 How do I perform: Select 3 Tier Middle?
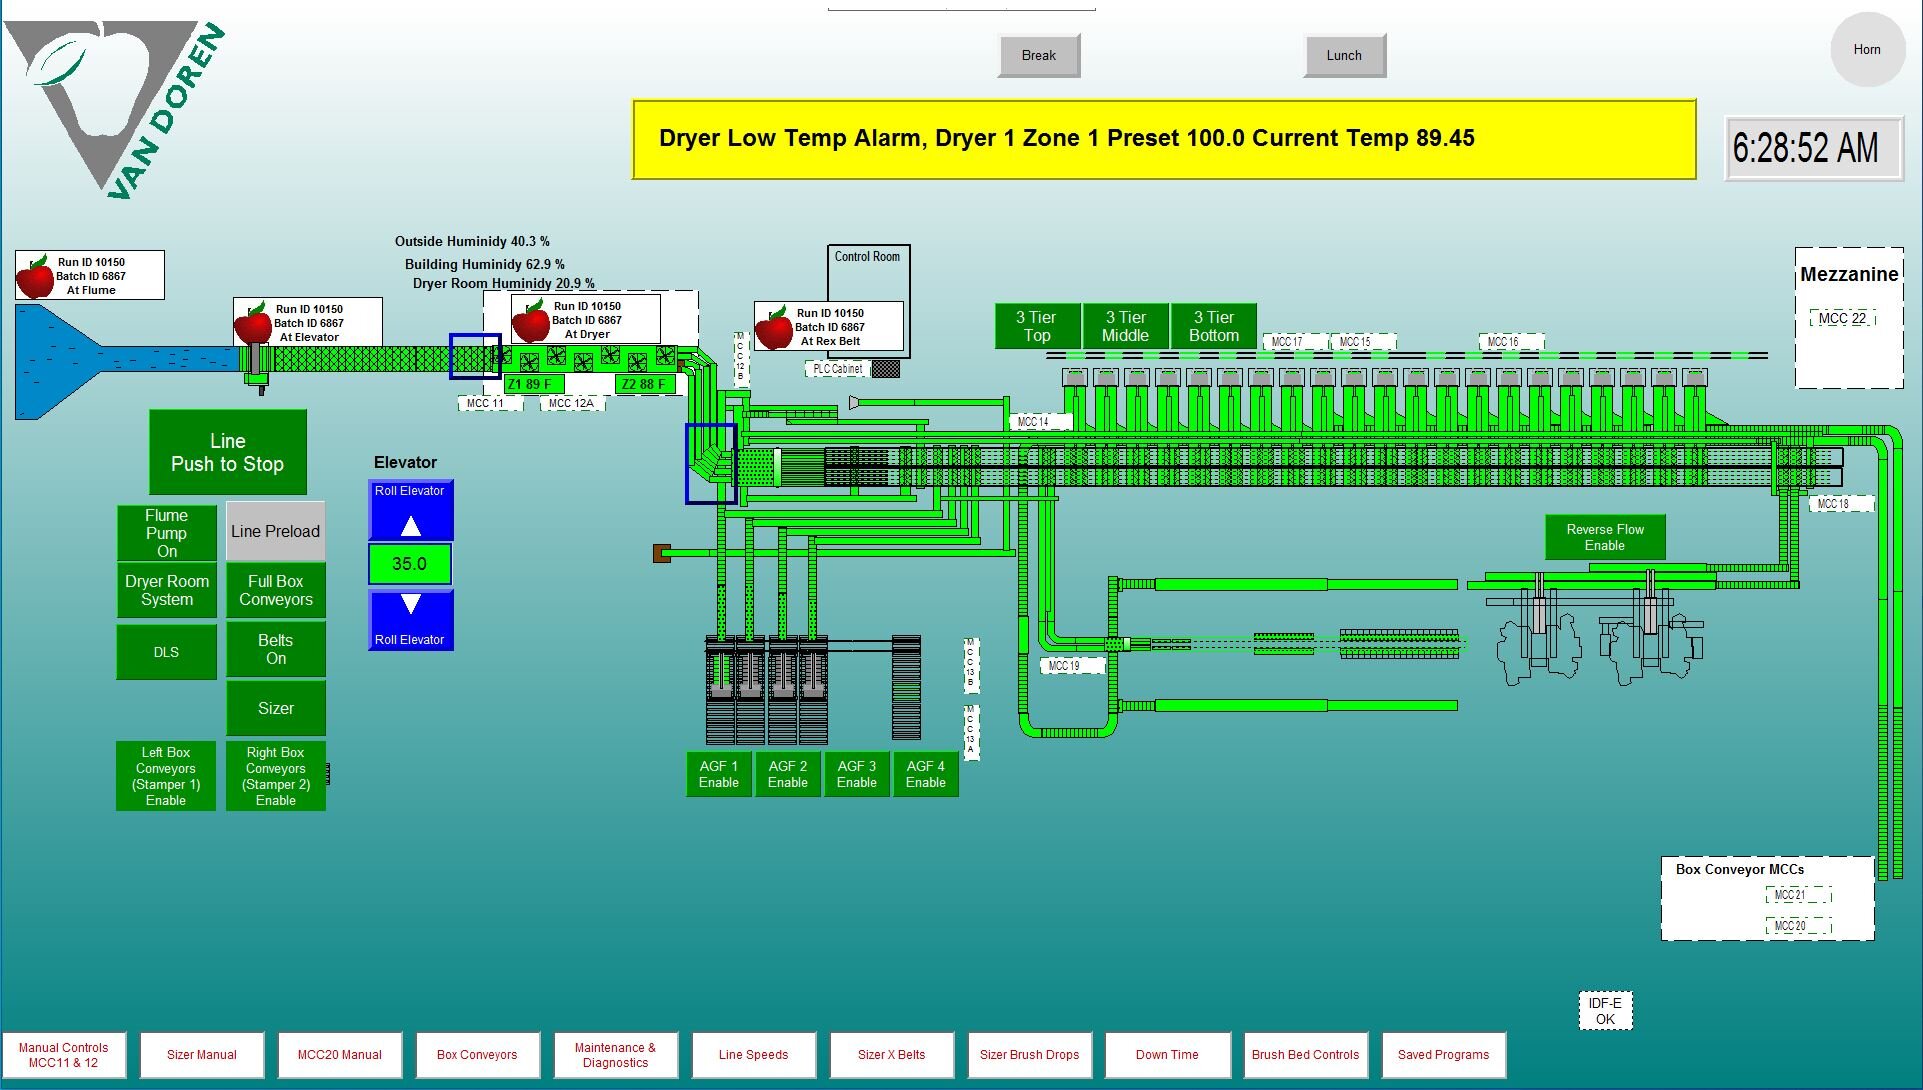click(1125, 326)
